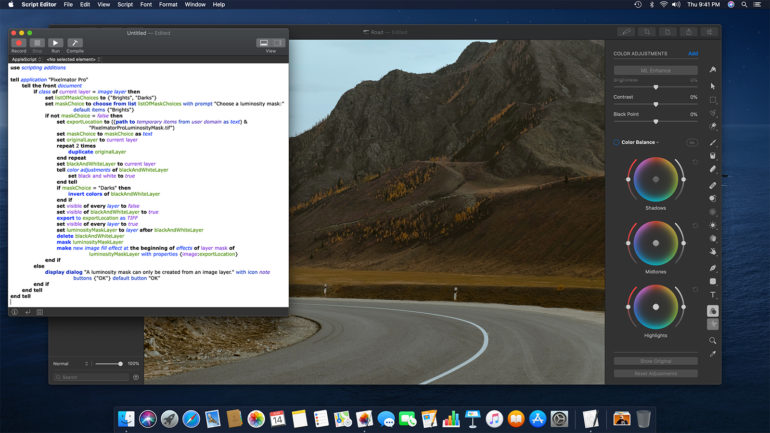Click the Black Point slider handle
This screenshot has height=433, width=770.
656,122
